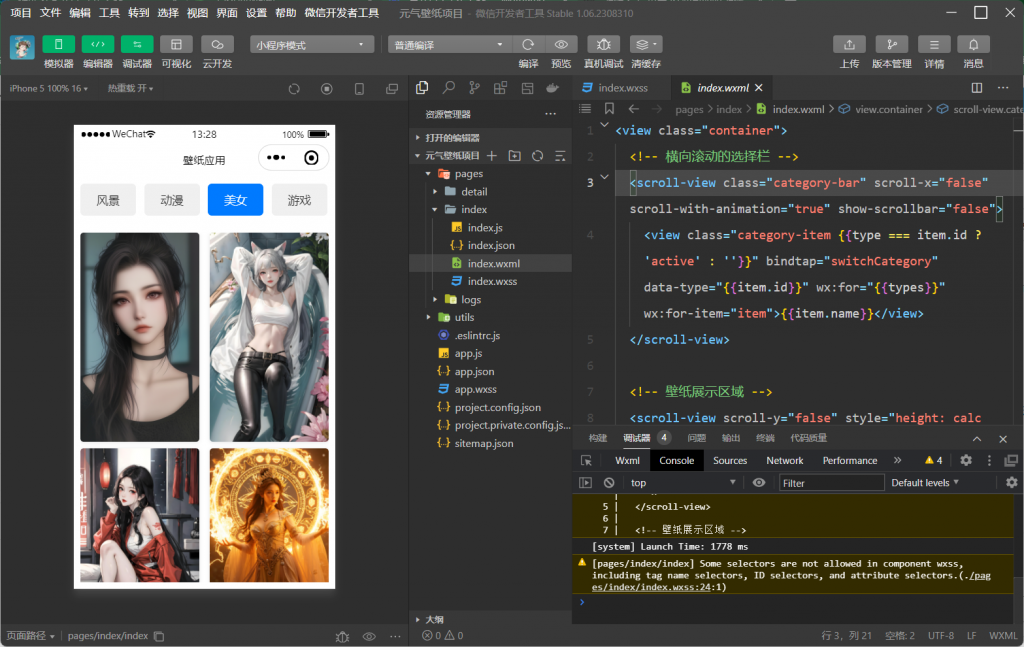Screen dimensions: 1024x647
Task: Click the 上传 upload icon
Action: 849,45
